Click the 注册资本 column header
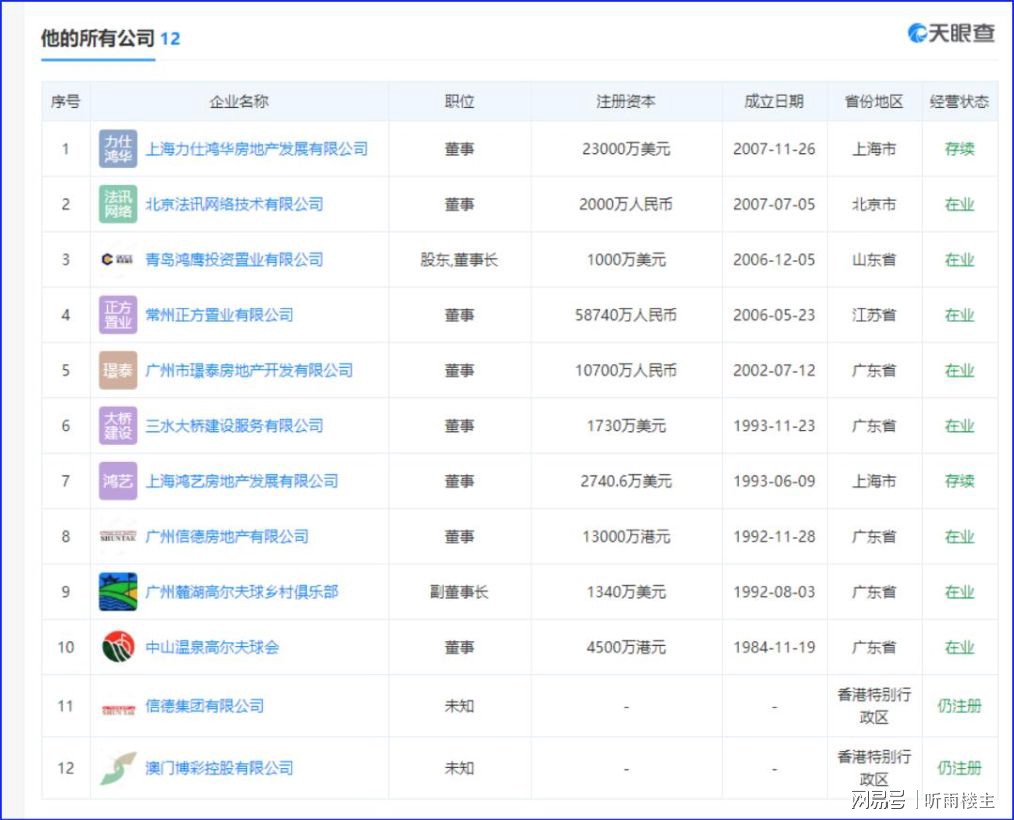The height and width of the screenshot is (820, 1014). (626, 102)
